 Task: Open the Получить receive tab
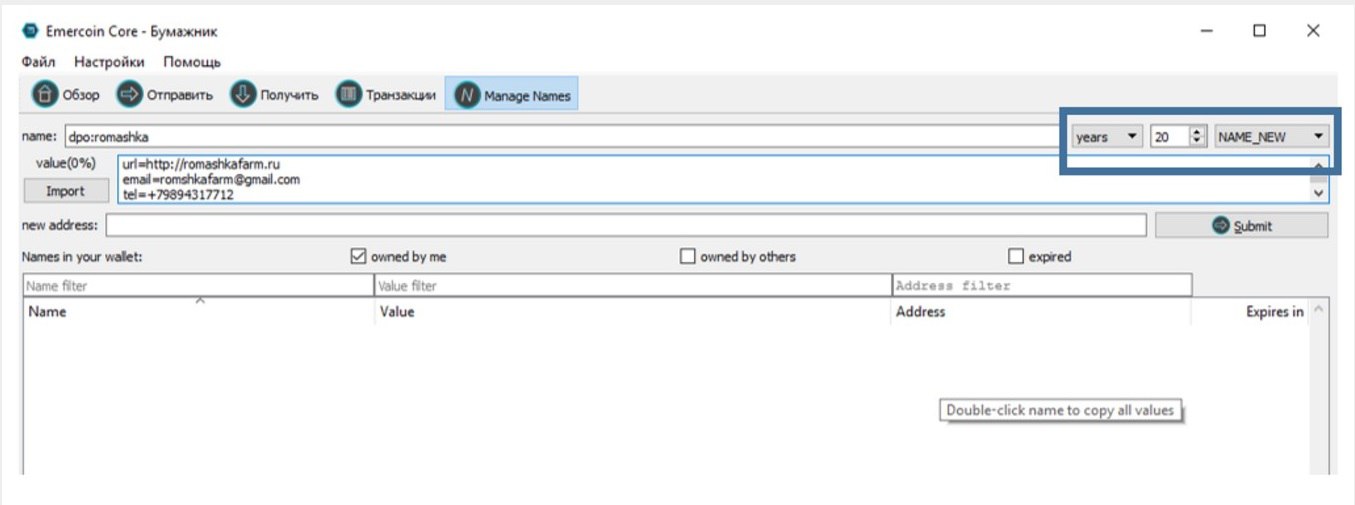[x=274, y=96]
